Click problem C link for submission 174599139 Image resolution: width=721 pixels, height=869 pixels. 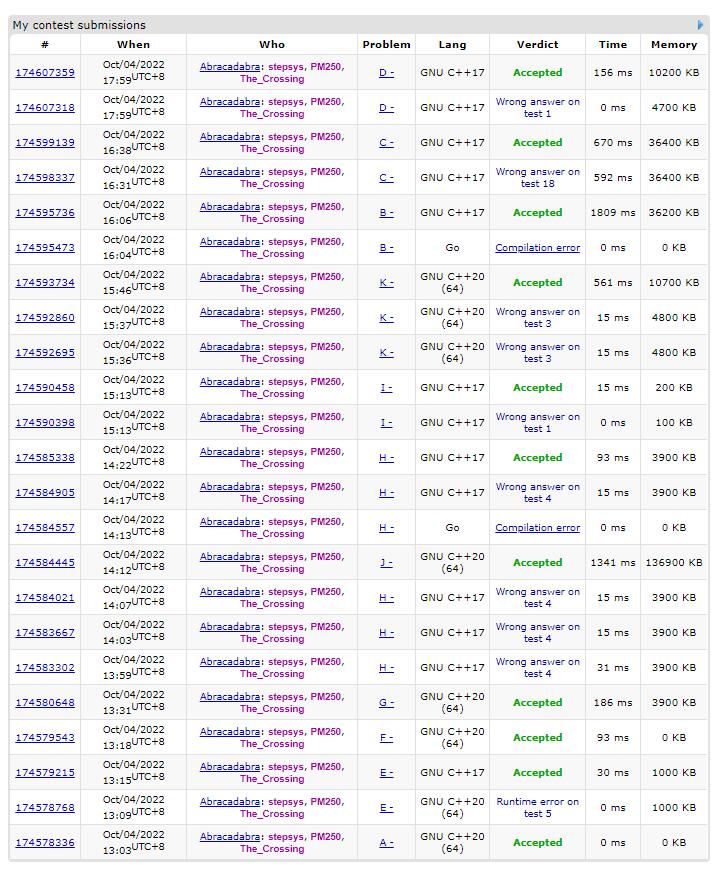[x=386, y=143]
